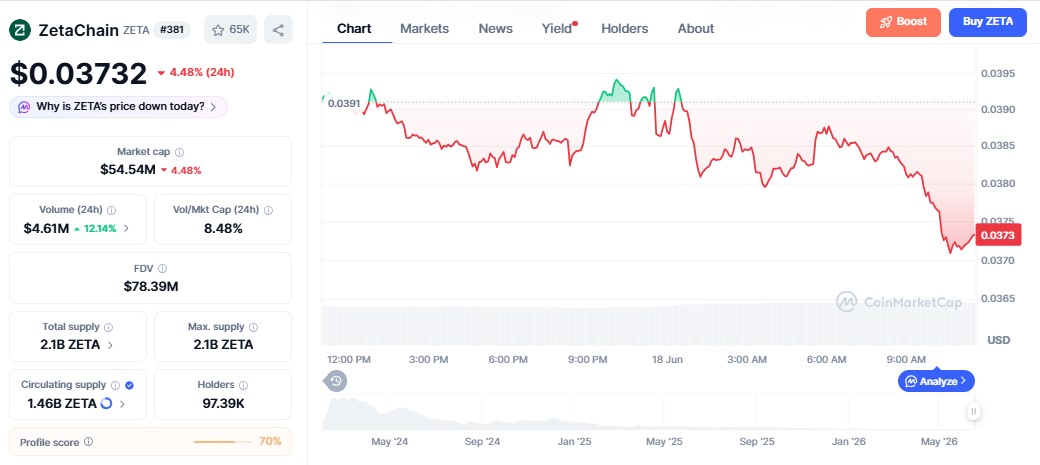This screenshot has height=465, width=1040.
Task: Expand Circulating supply 1.46B ZETA chevron
Action: (x=122, y=403)
